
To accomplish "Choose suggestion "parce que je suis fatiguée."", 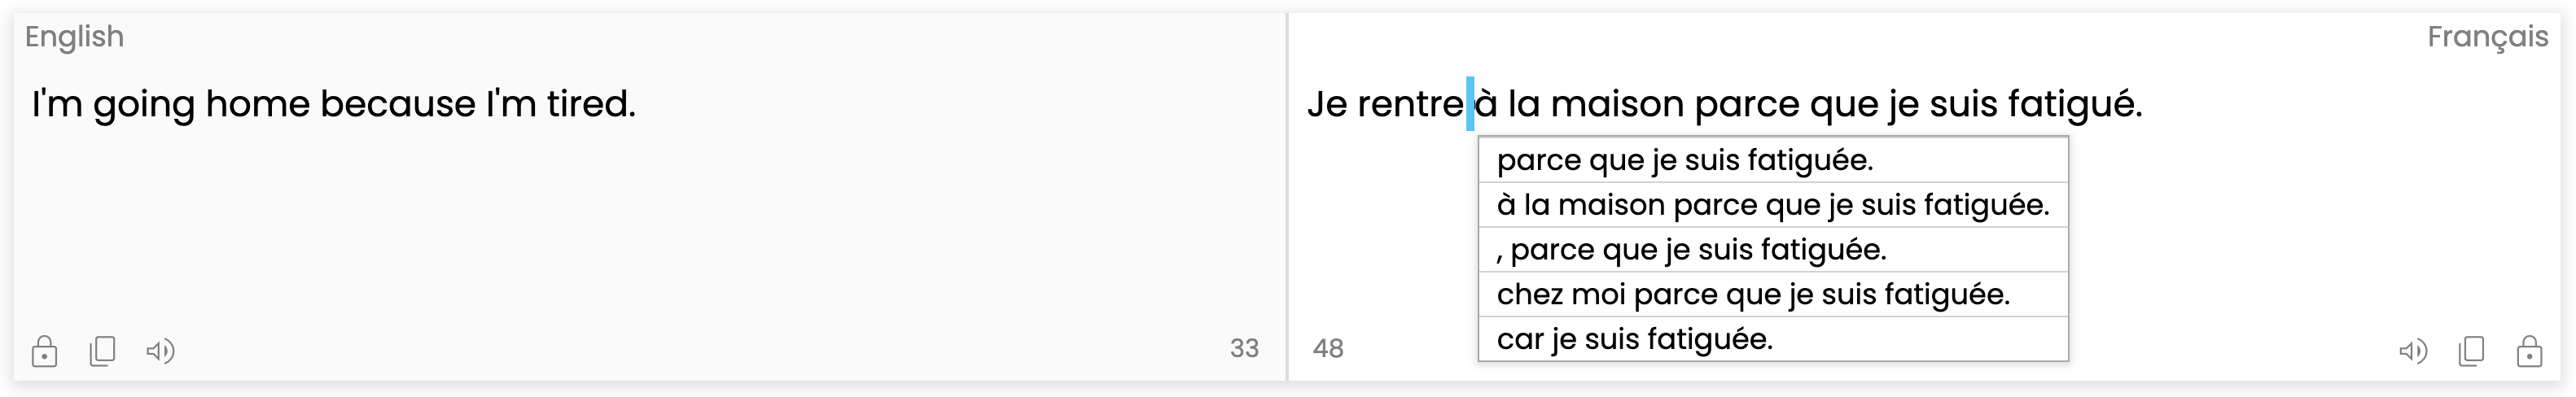I will click(1685, 160).
